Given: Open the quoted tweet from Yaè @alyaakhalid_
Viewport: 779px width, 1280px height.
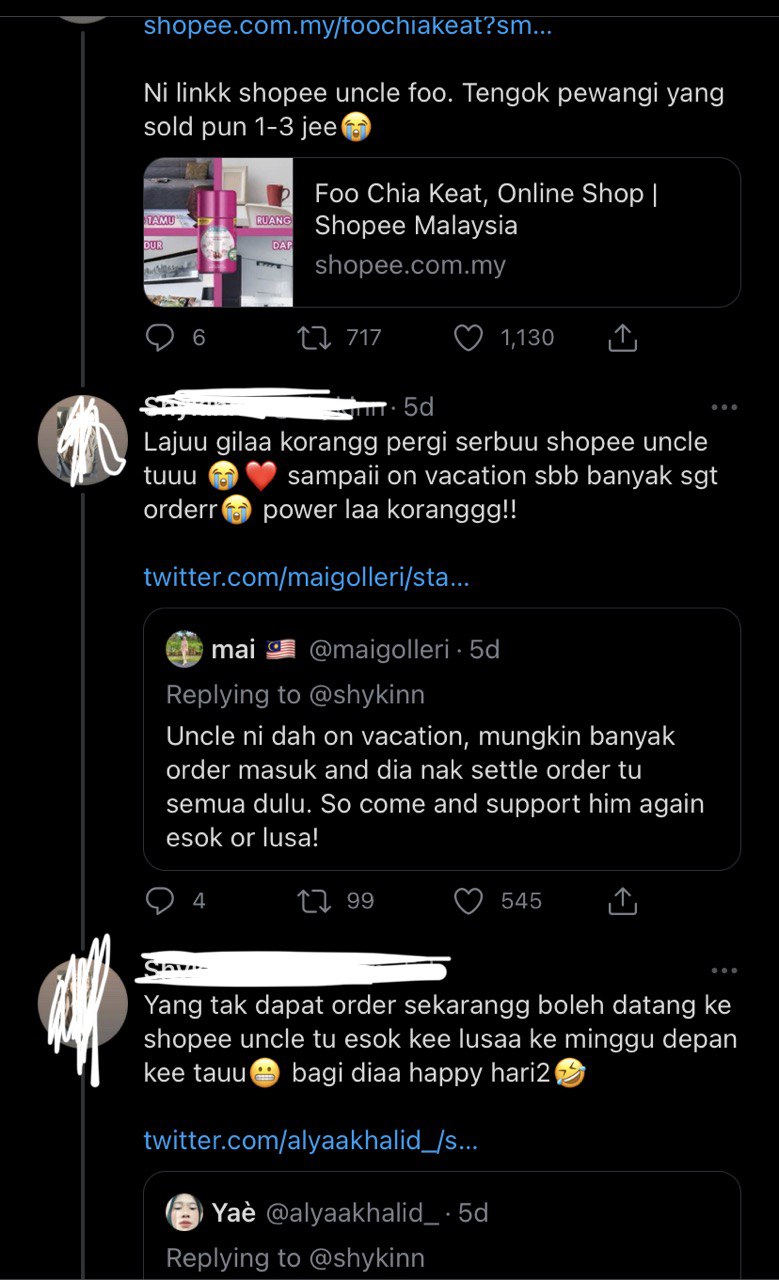Looking at the screenshot, I should click(x=442, y=1226).
